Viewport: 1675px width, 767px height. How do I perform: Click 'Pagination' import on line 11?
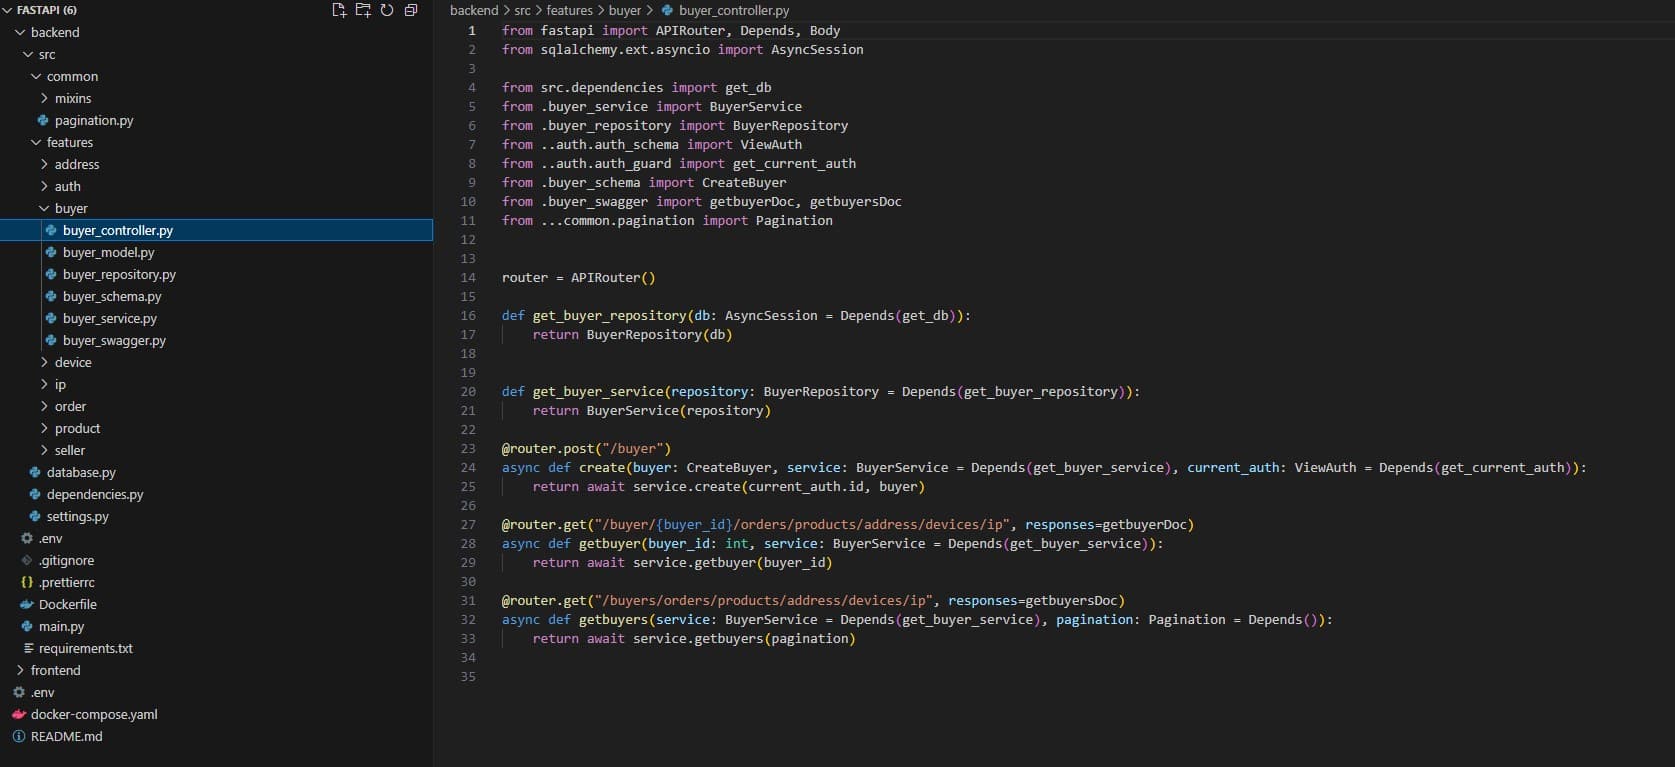(x=794, y=220)
